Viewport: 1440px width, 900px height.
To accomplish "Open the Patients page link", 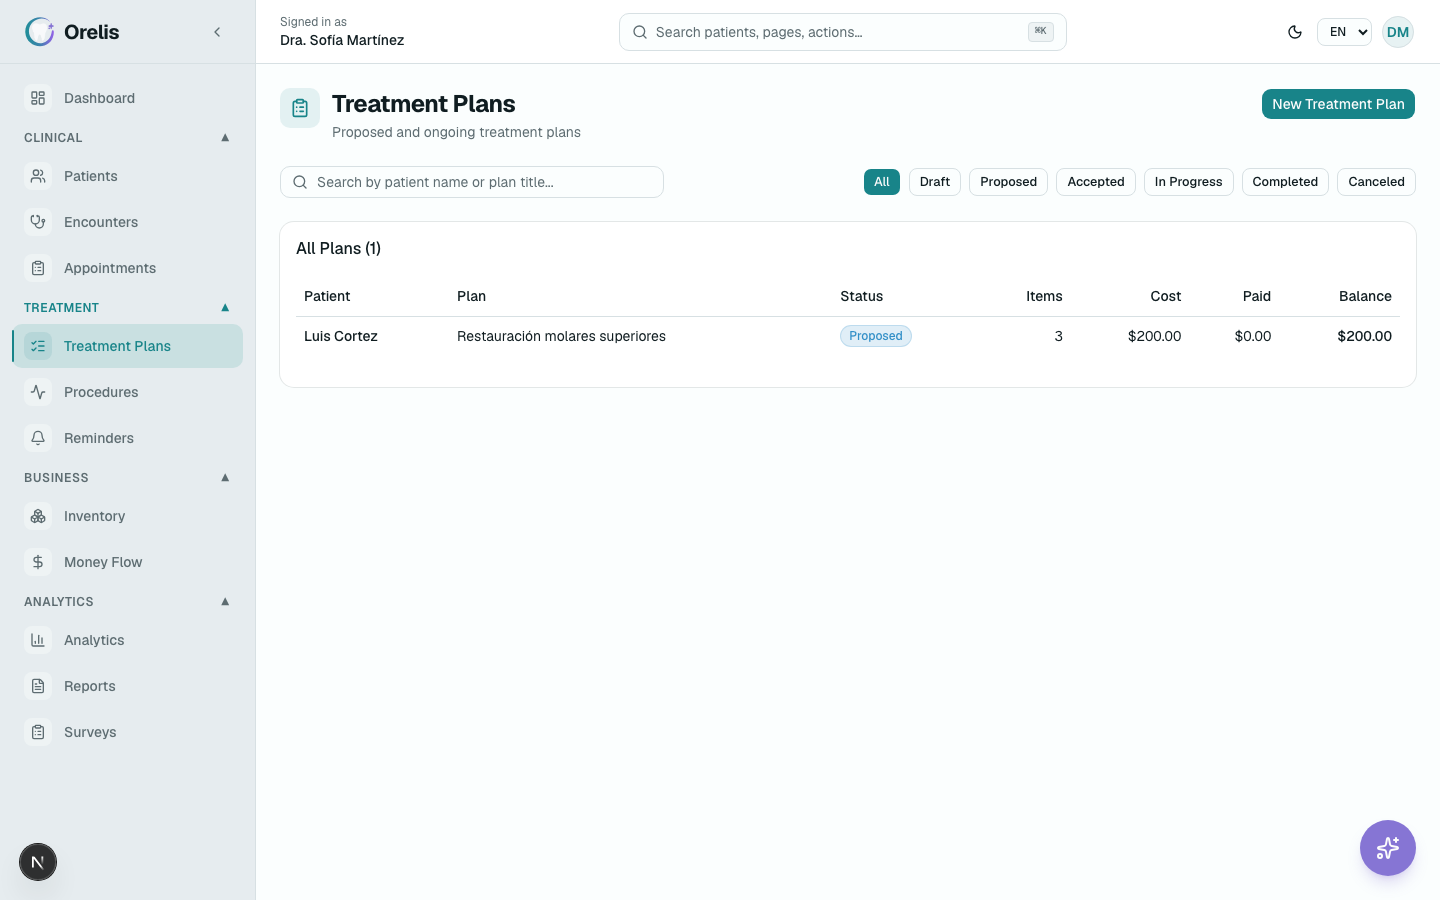I will point(128,176).
